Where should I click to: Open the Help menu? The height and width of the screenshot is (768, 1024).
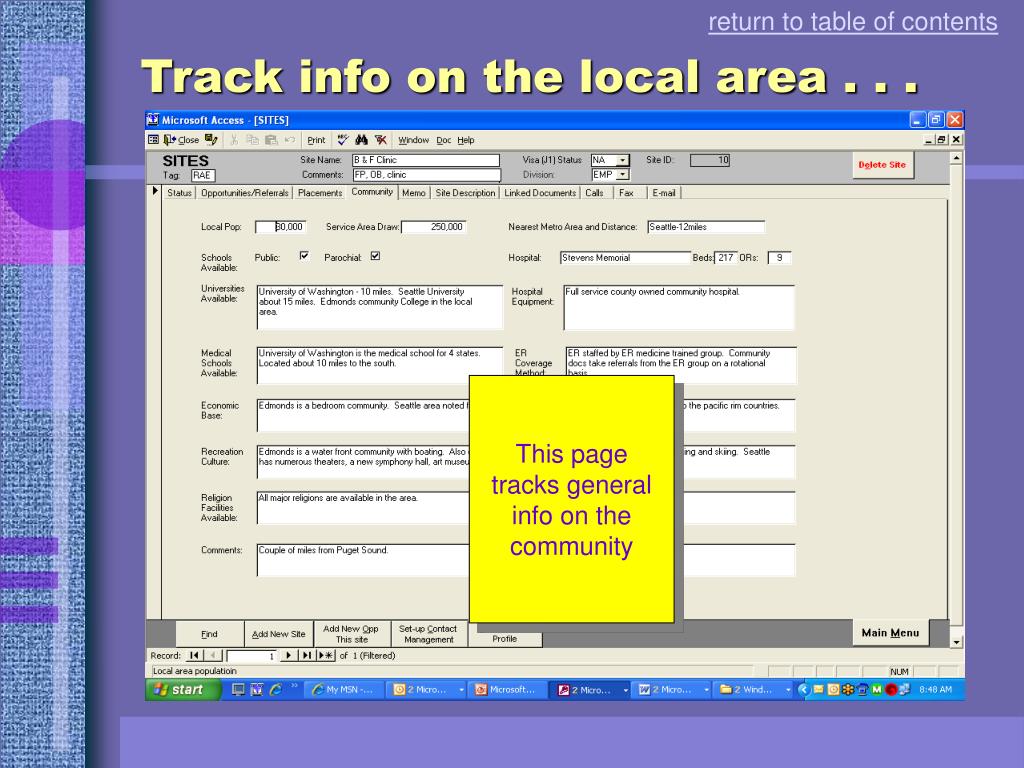click(466, 140)
